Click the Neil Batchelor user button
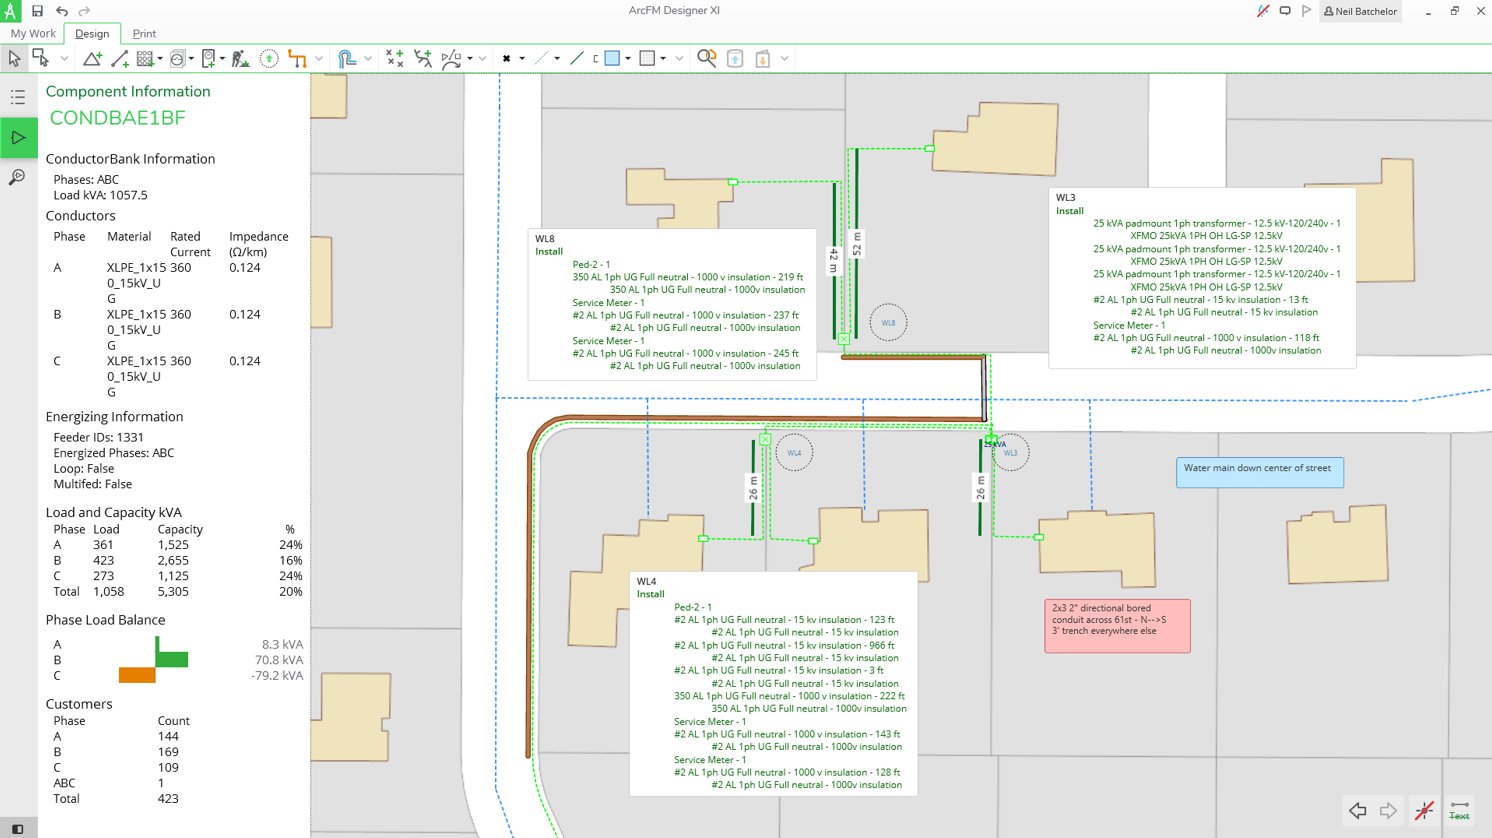The width and height of the screenshot is (1492, 838). pyautogui.click(x=1360, y=11)
